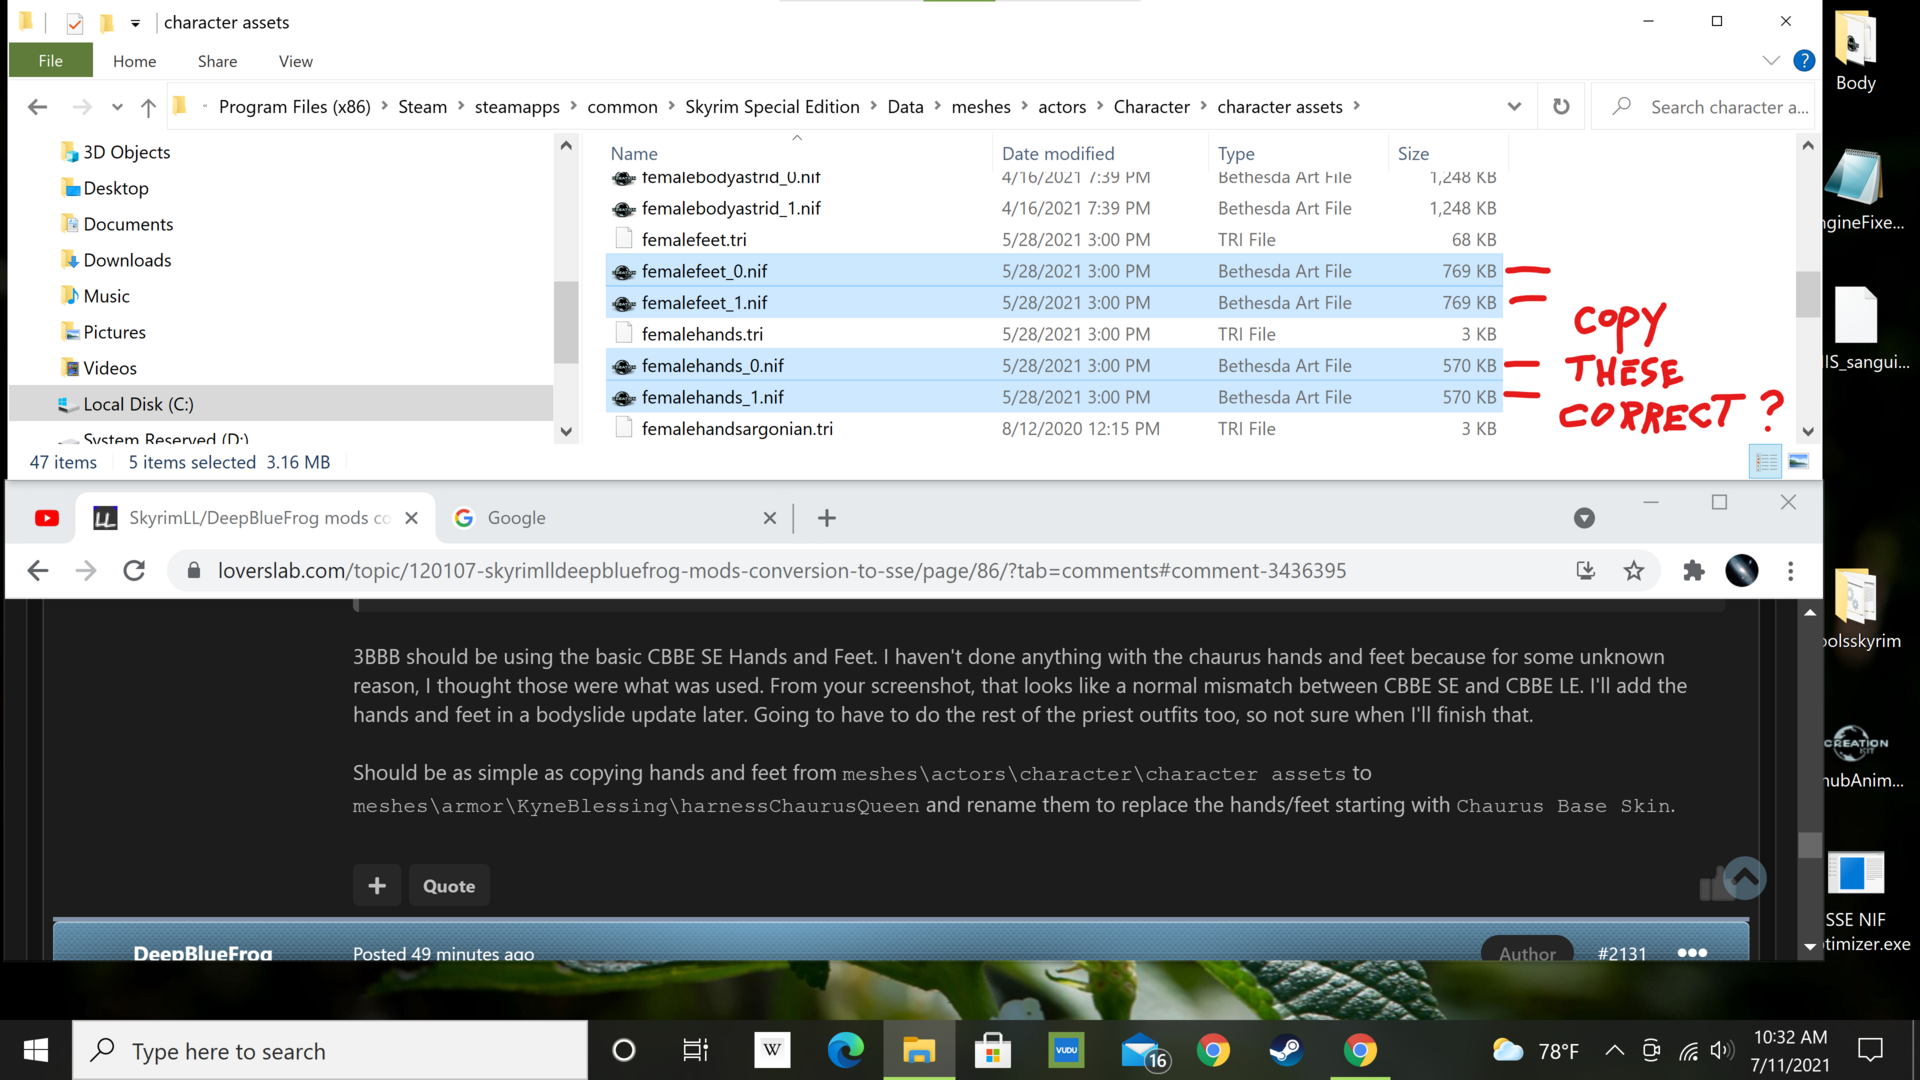Click the file list vertical scrollbar thumb
1920x1080 pixels.
[x=1807, y=294]
